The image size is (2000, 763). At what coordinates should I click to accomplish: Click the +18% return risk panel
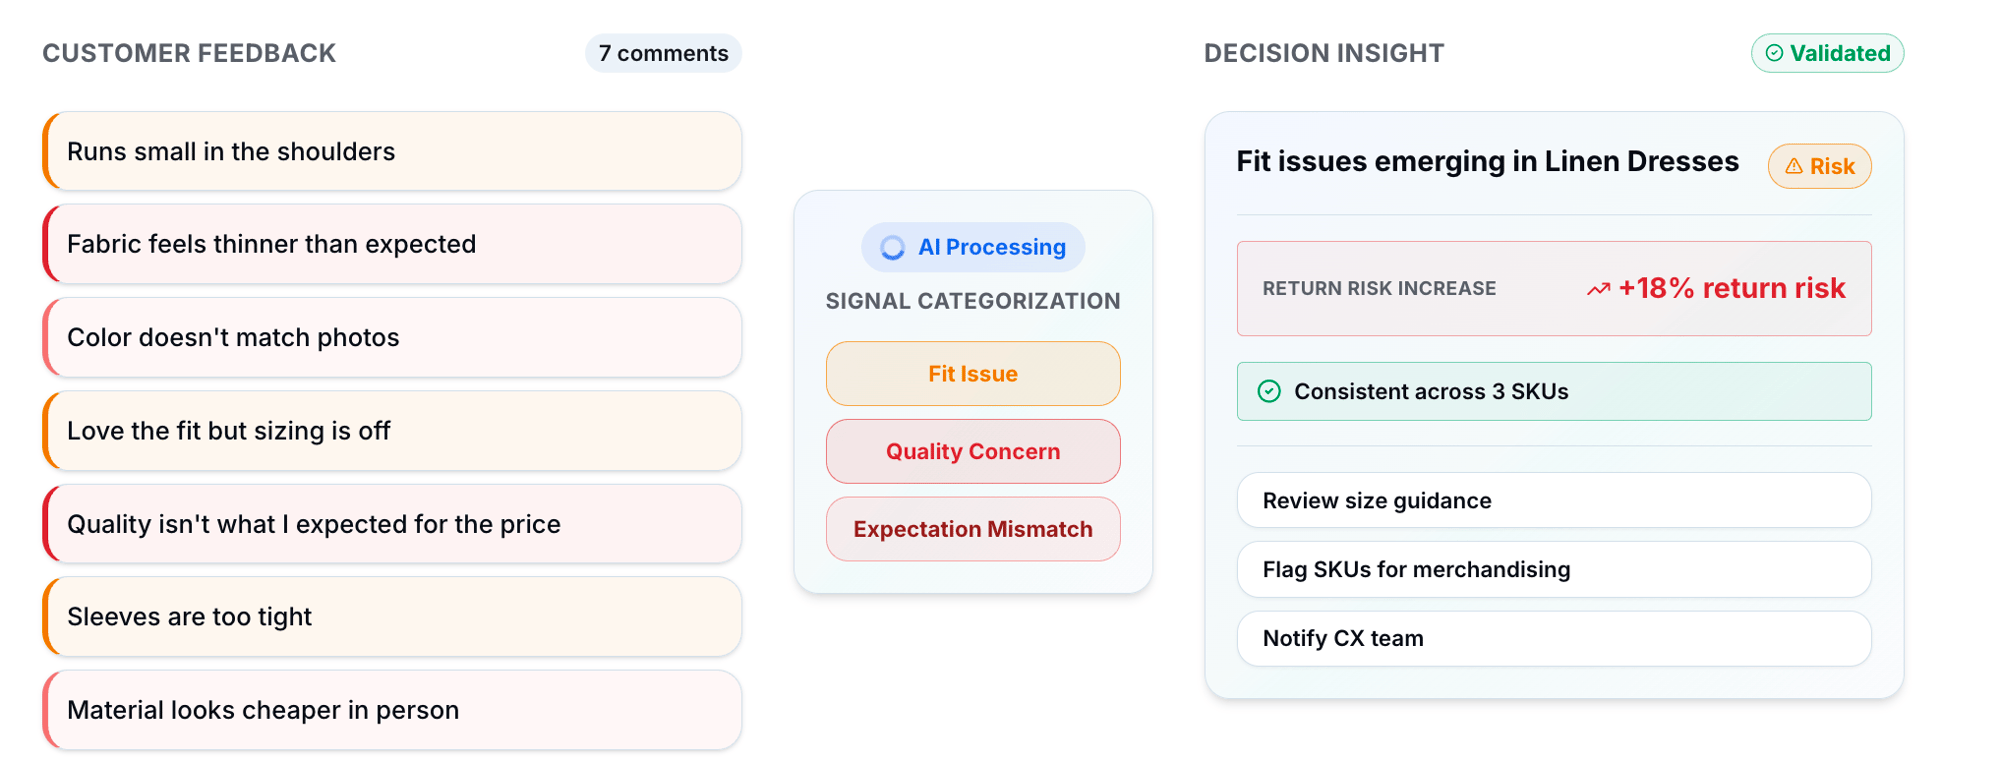(1553, 288)
